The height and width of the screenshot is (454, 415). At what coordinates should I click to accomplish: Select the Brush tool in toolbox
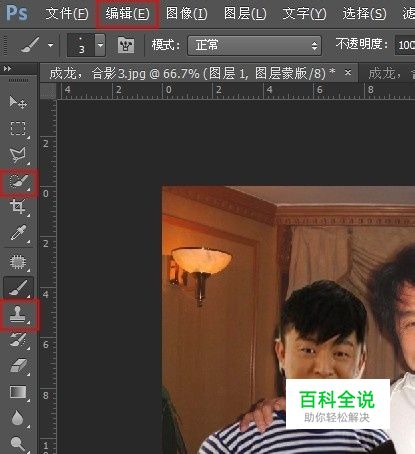coord(18,287)
